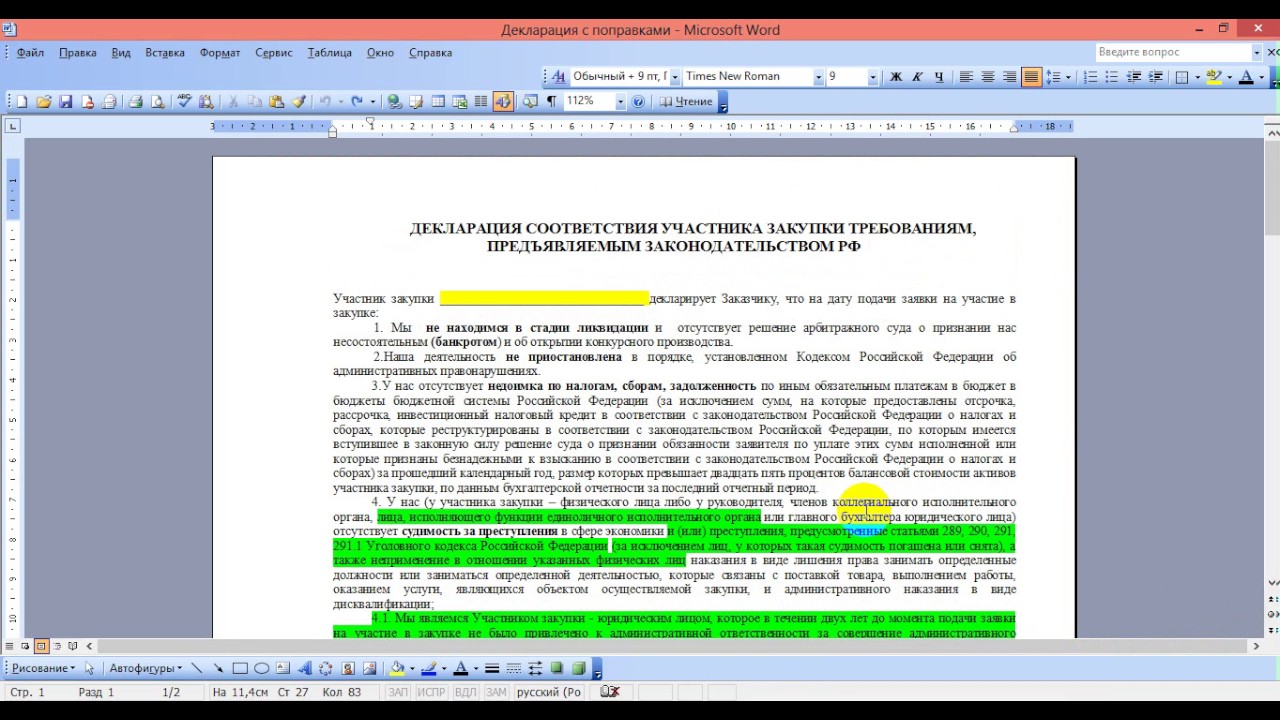Align text to the right

click(1010, 77)
